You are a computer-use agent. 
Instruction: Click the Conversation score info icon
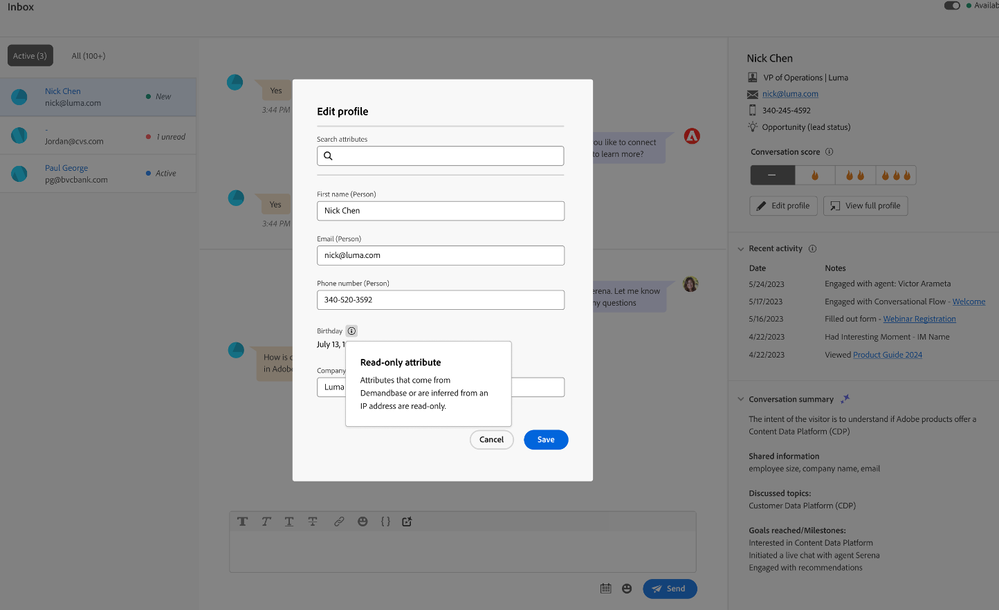coord(829,152)
